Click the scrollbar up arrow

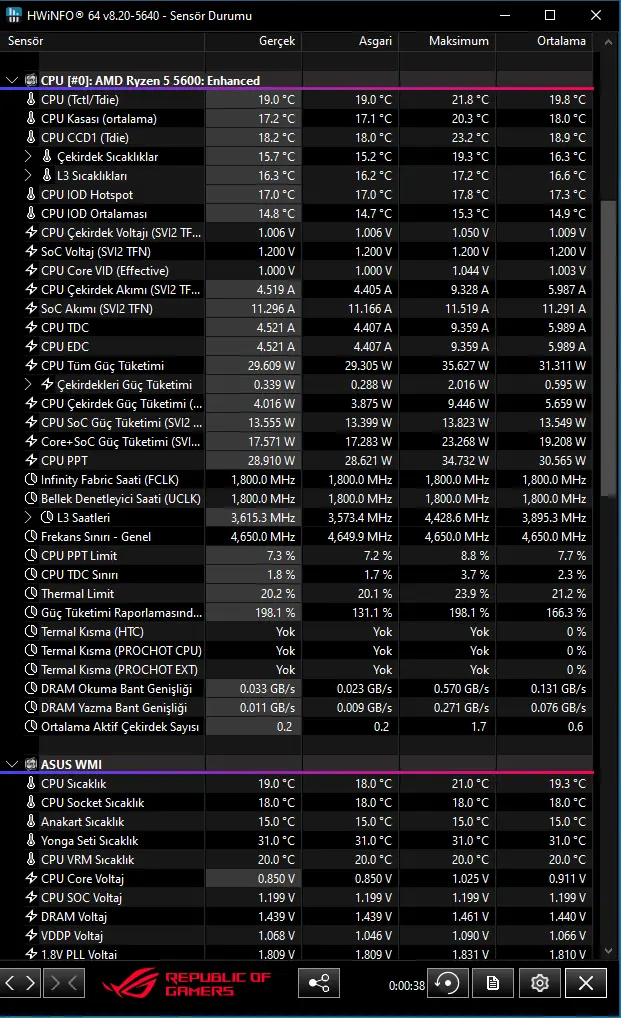608,42
